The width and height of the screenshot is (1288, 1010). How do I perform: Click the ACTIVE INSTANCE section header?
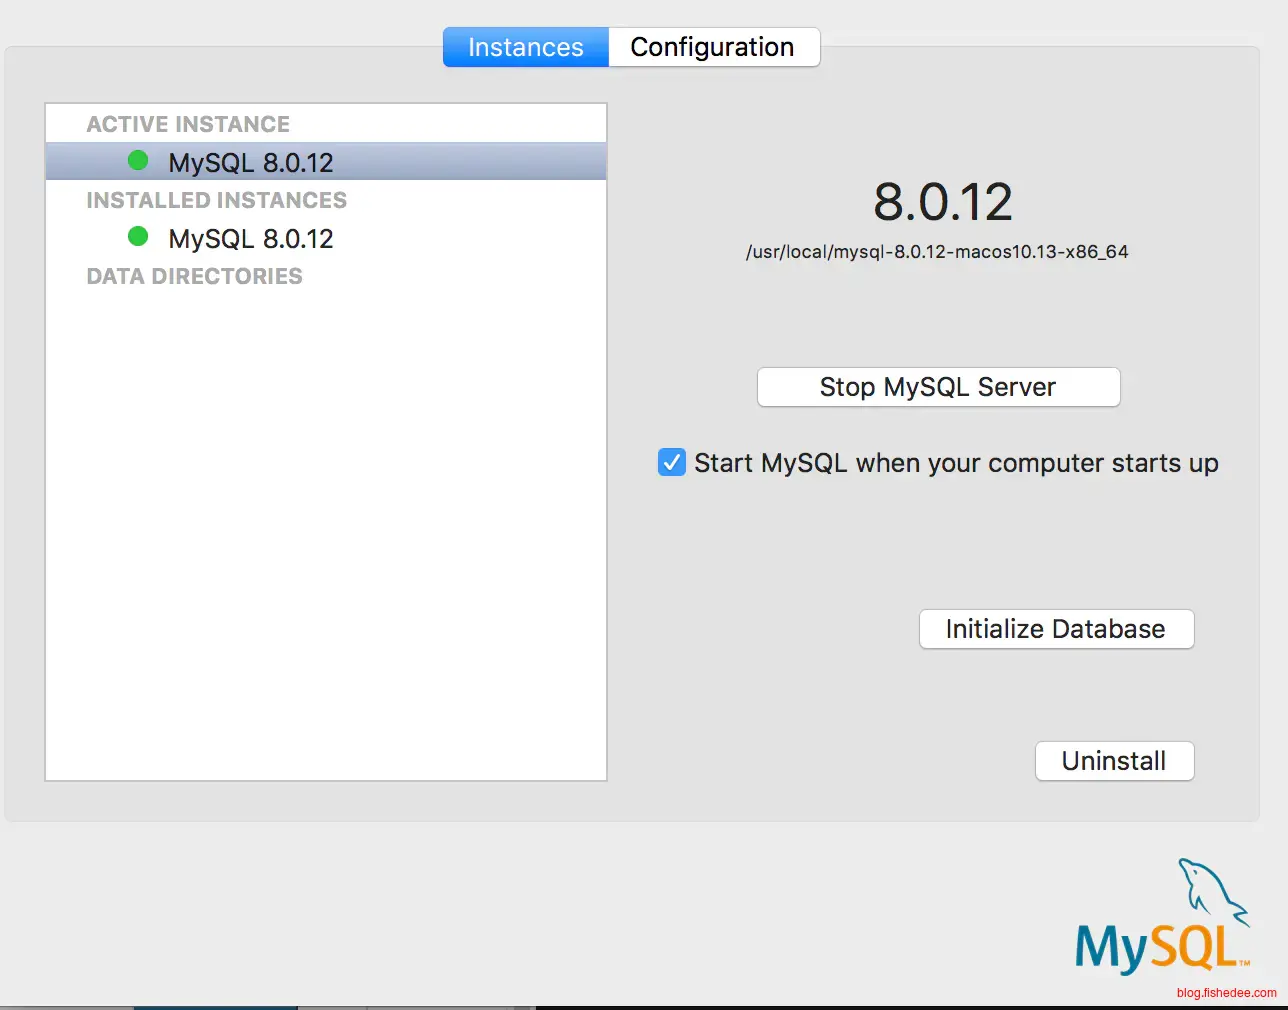click(x=188, y=124)
